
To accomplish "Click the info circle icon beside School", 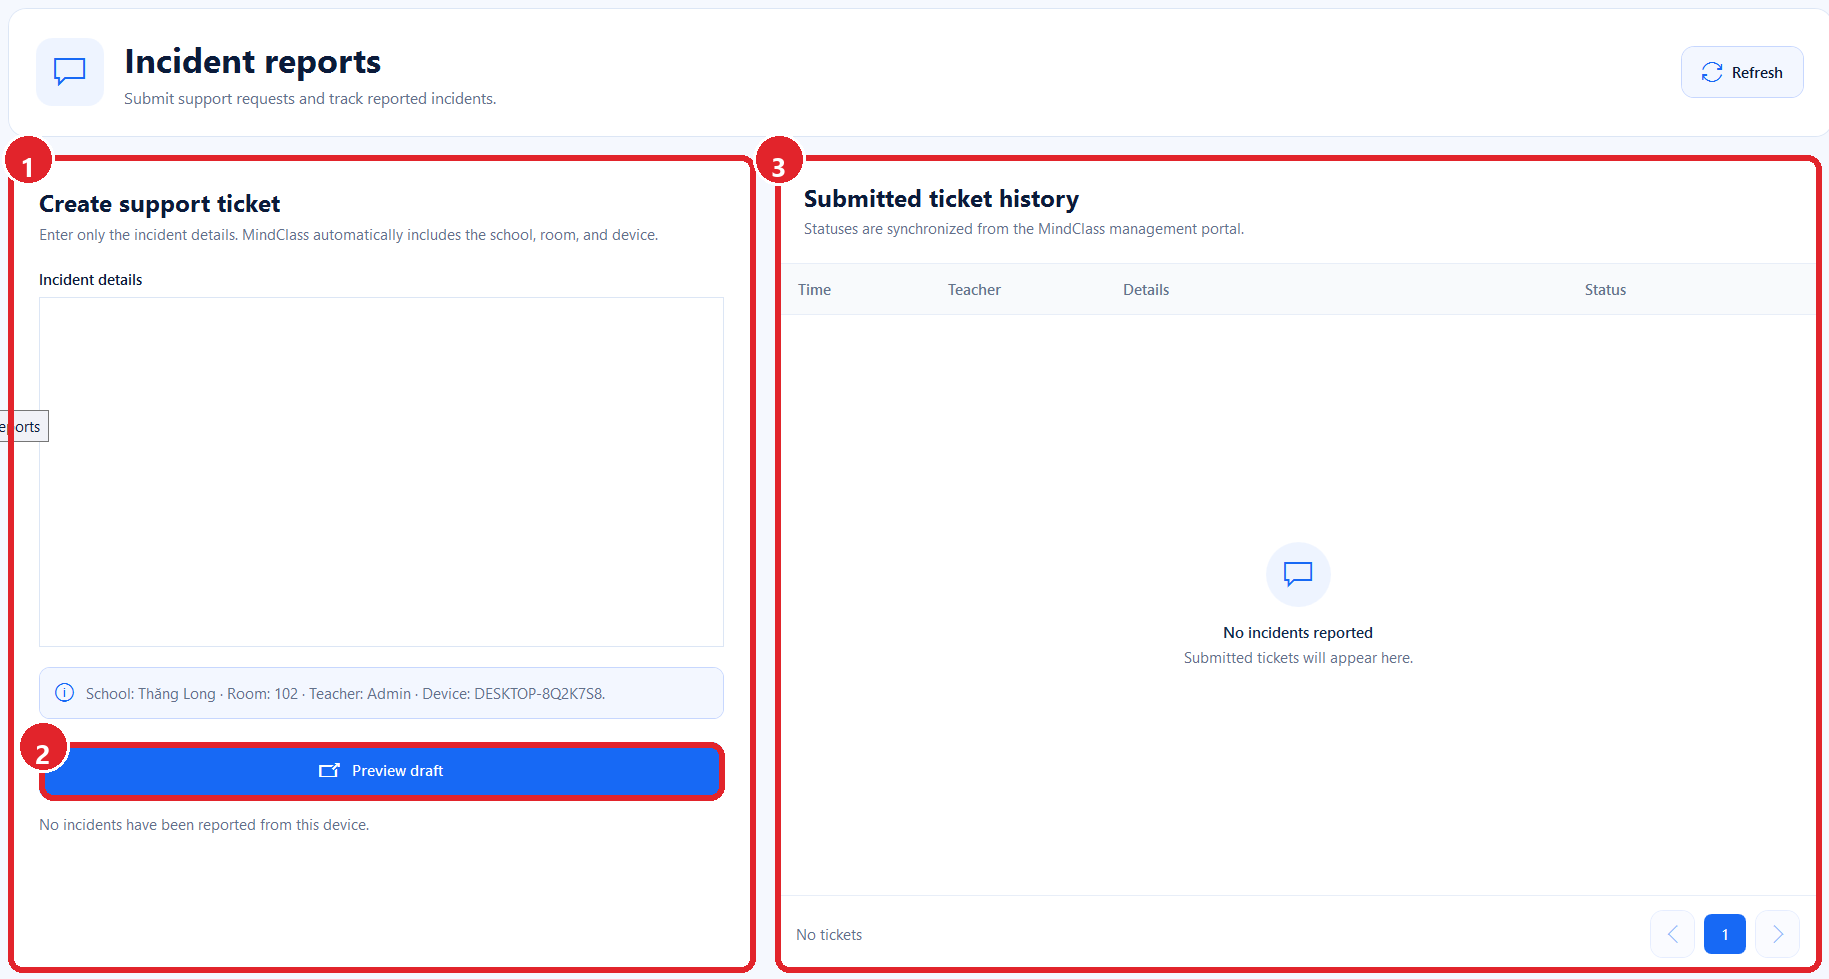I will (64, 692).
